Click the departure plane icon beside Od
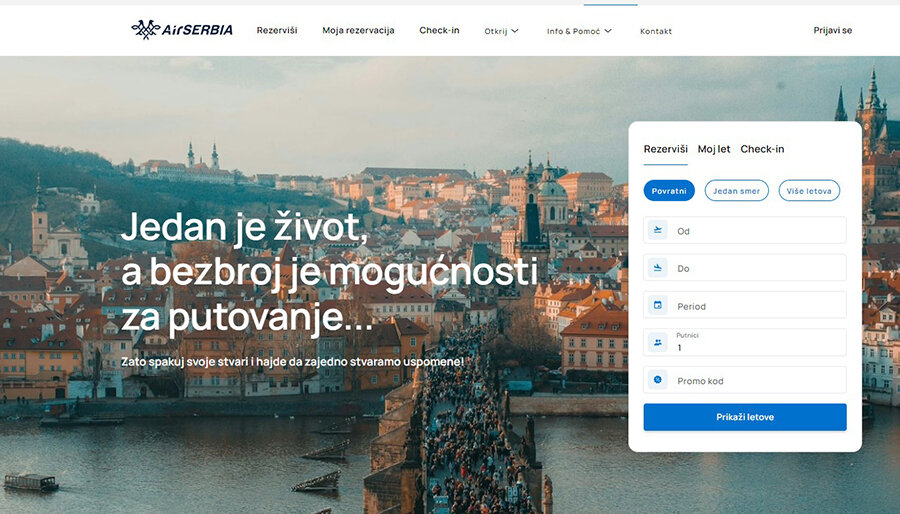The image size is (900, 514). tap(658, 230)
